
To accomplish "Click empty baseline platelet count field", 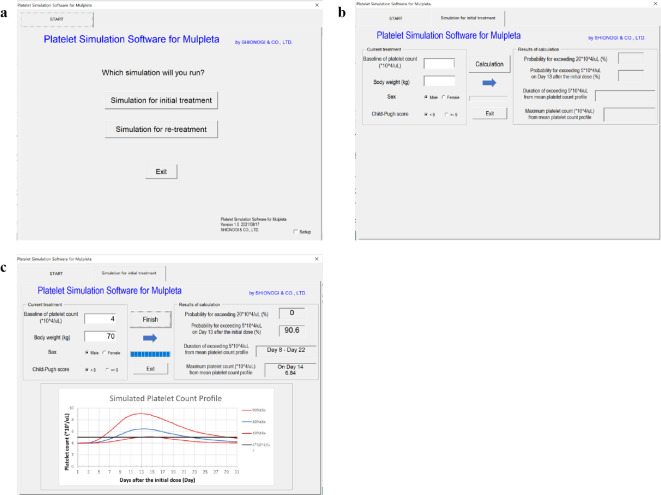I will (x=438, y=63).
